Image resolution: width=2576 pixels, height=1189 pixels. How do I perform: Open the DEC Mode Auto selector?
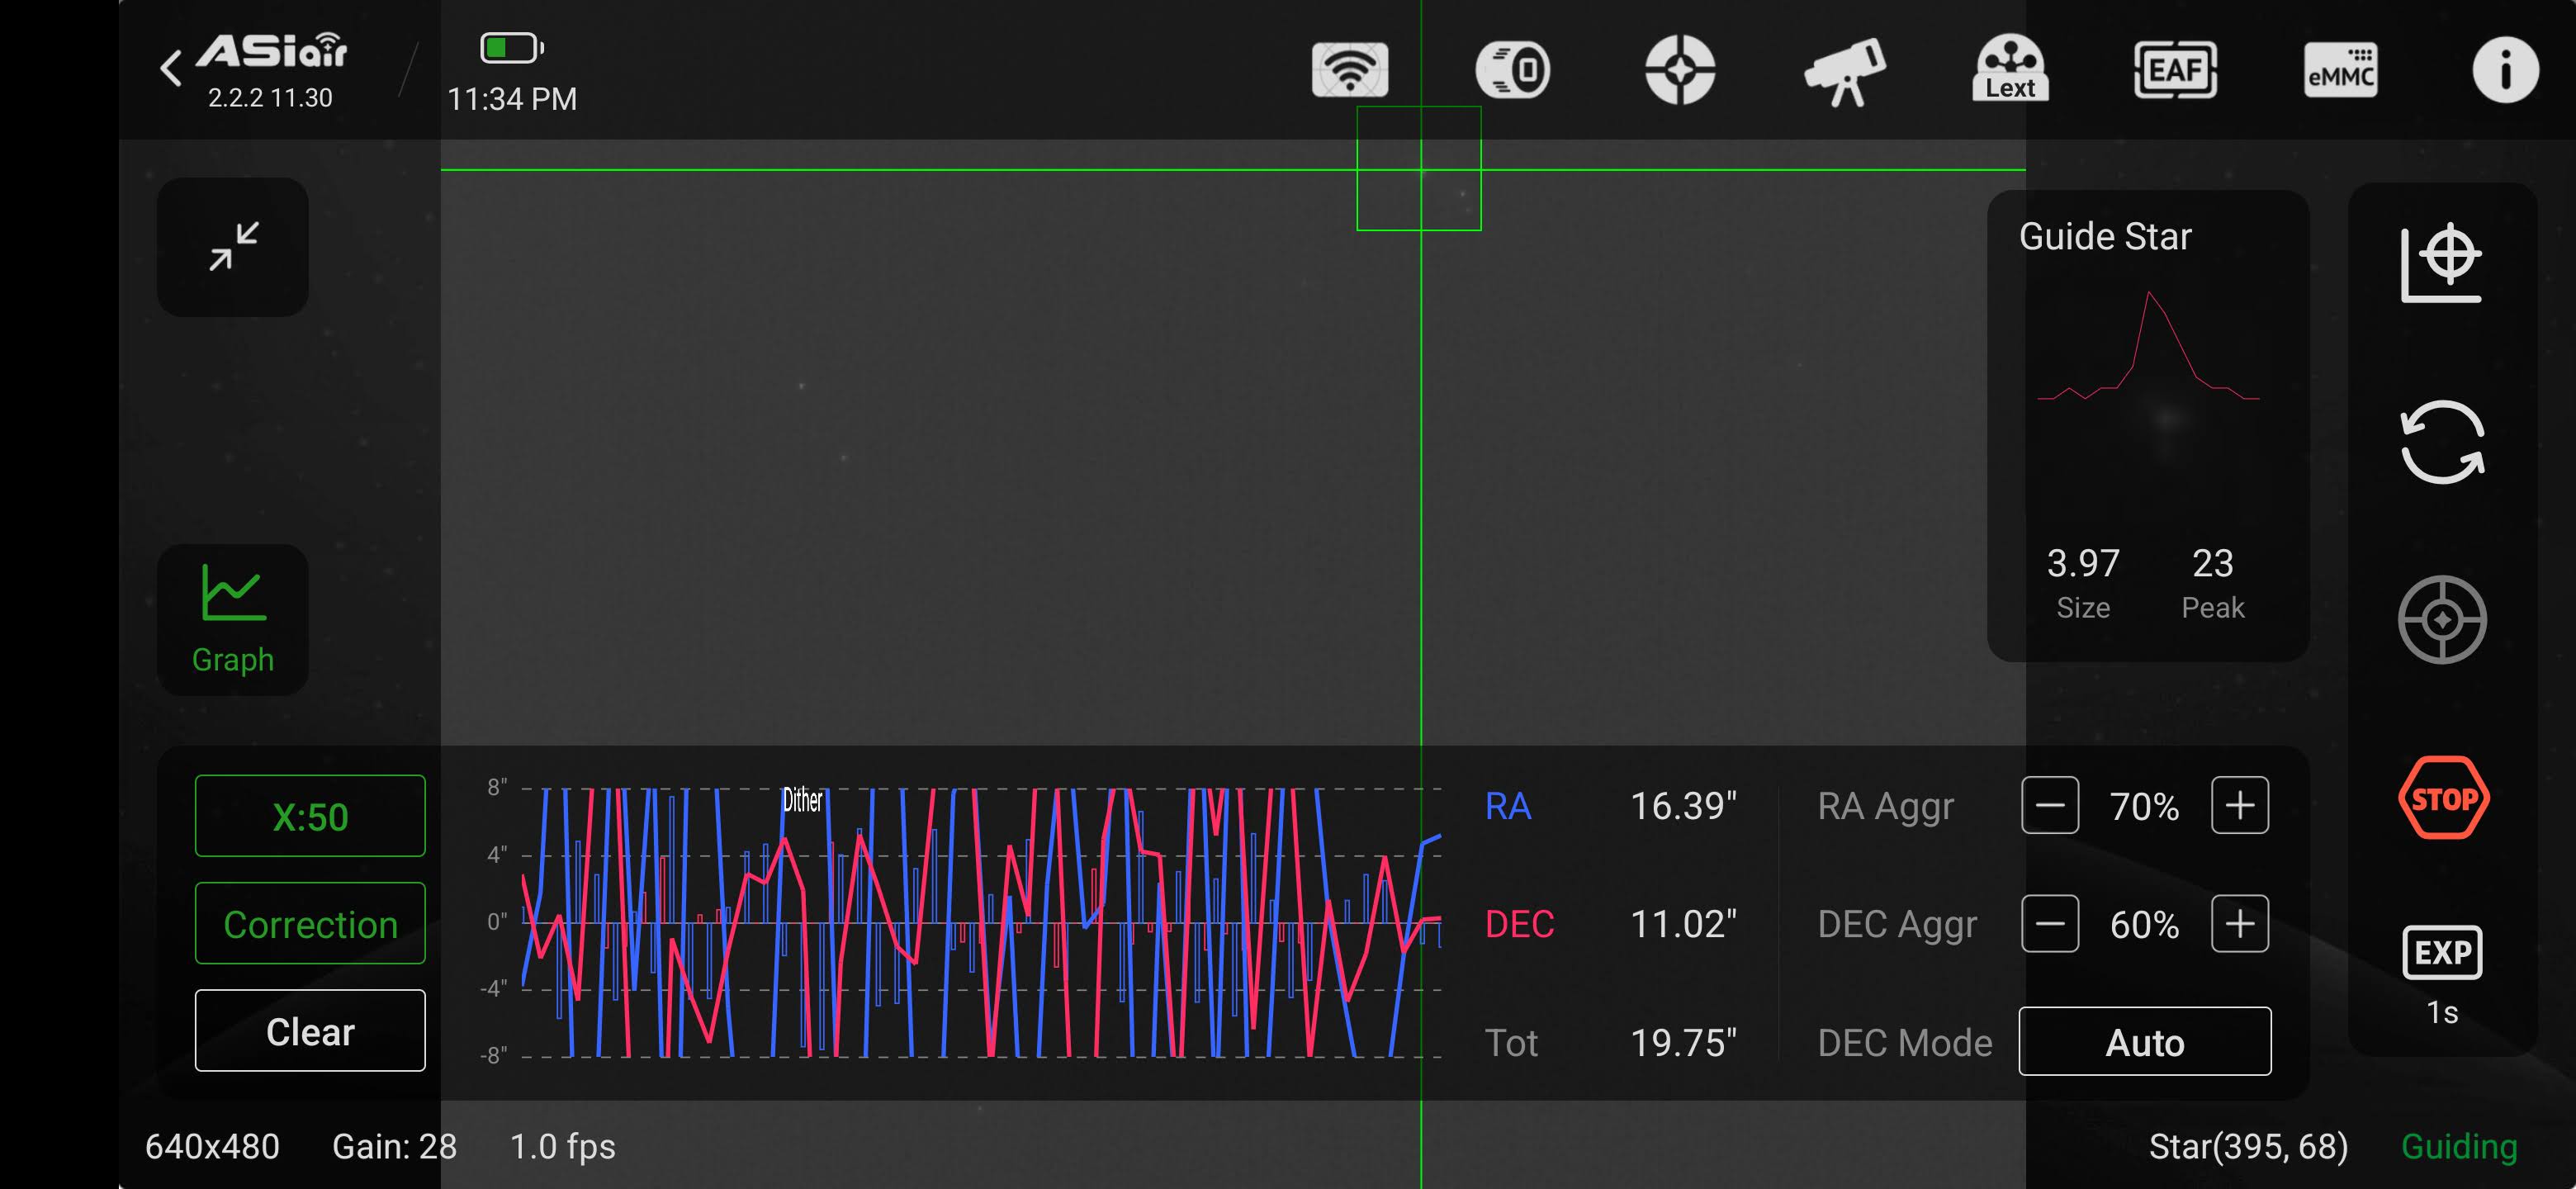[2145, 1042]
